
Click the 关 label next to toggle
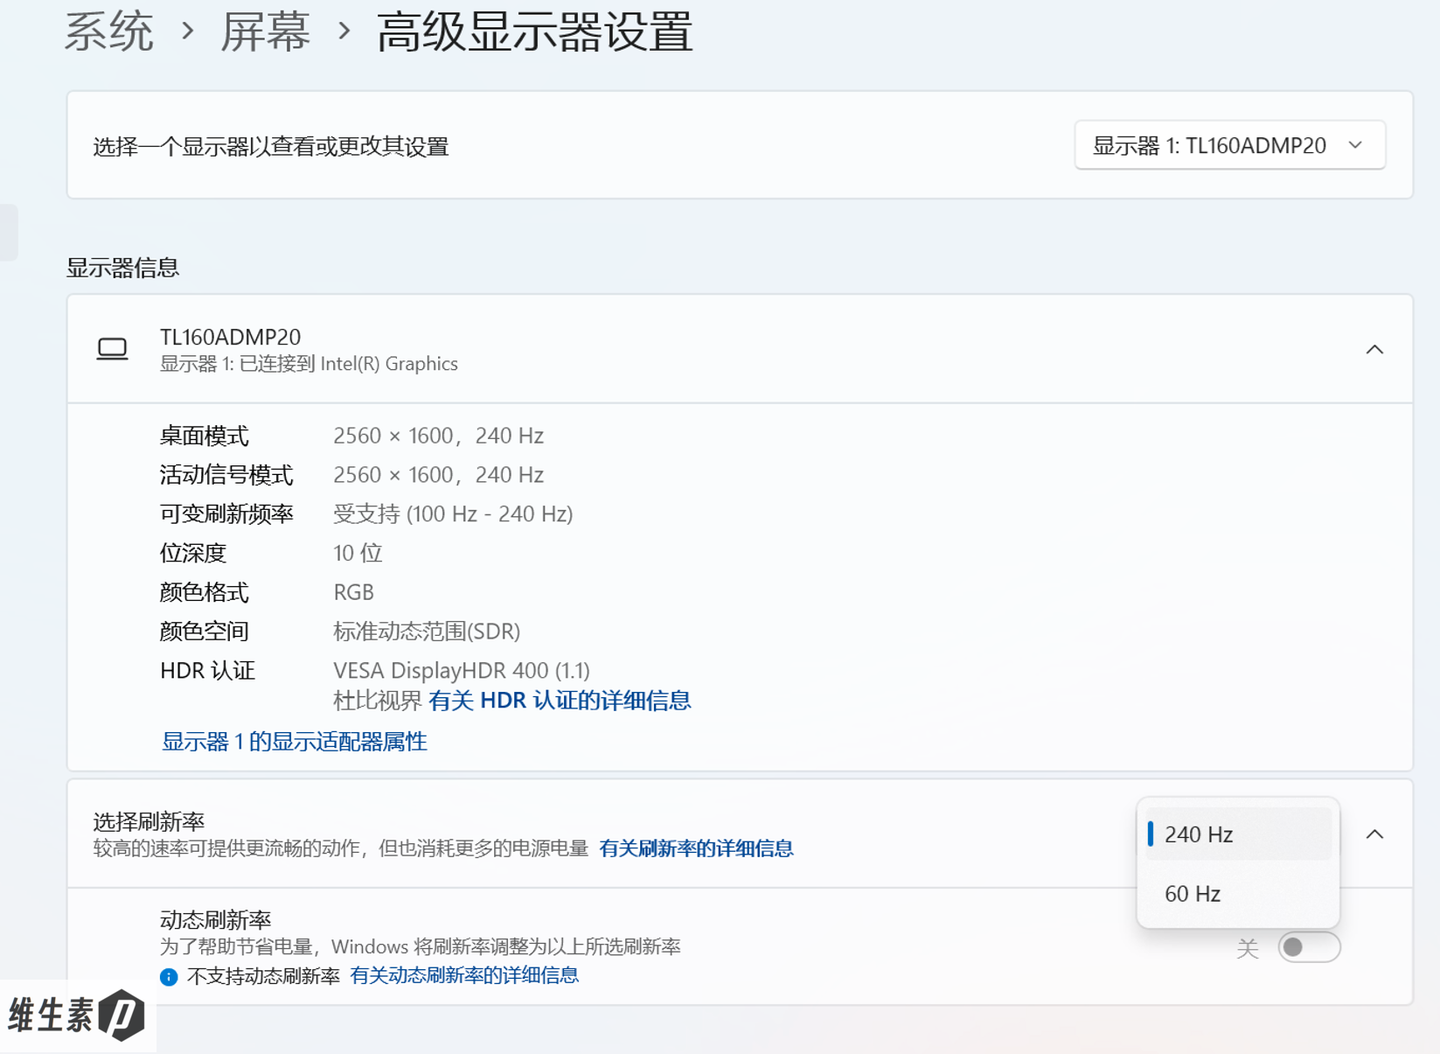[1247, 948]
